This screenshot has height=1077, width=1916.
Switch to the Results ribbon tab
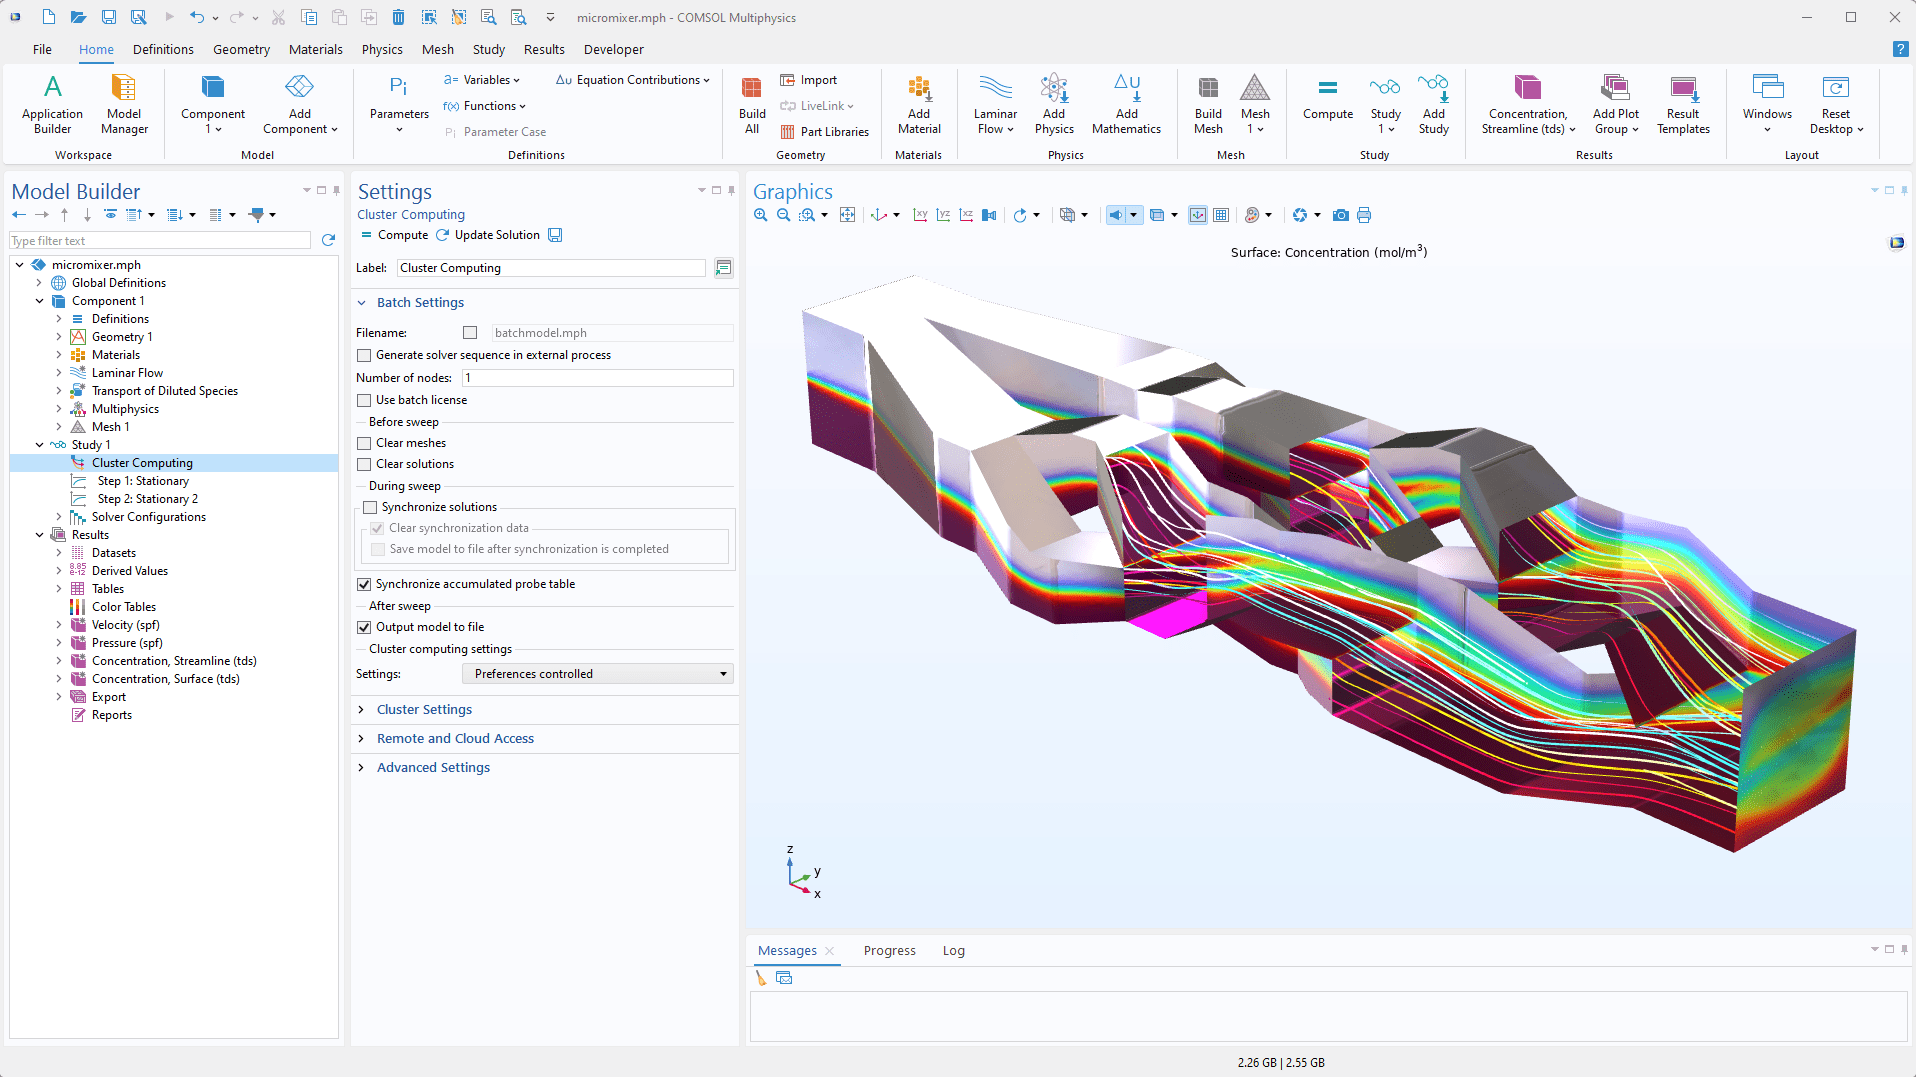coord(544,49)
